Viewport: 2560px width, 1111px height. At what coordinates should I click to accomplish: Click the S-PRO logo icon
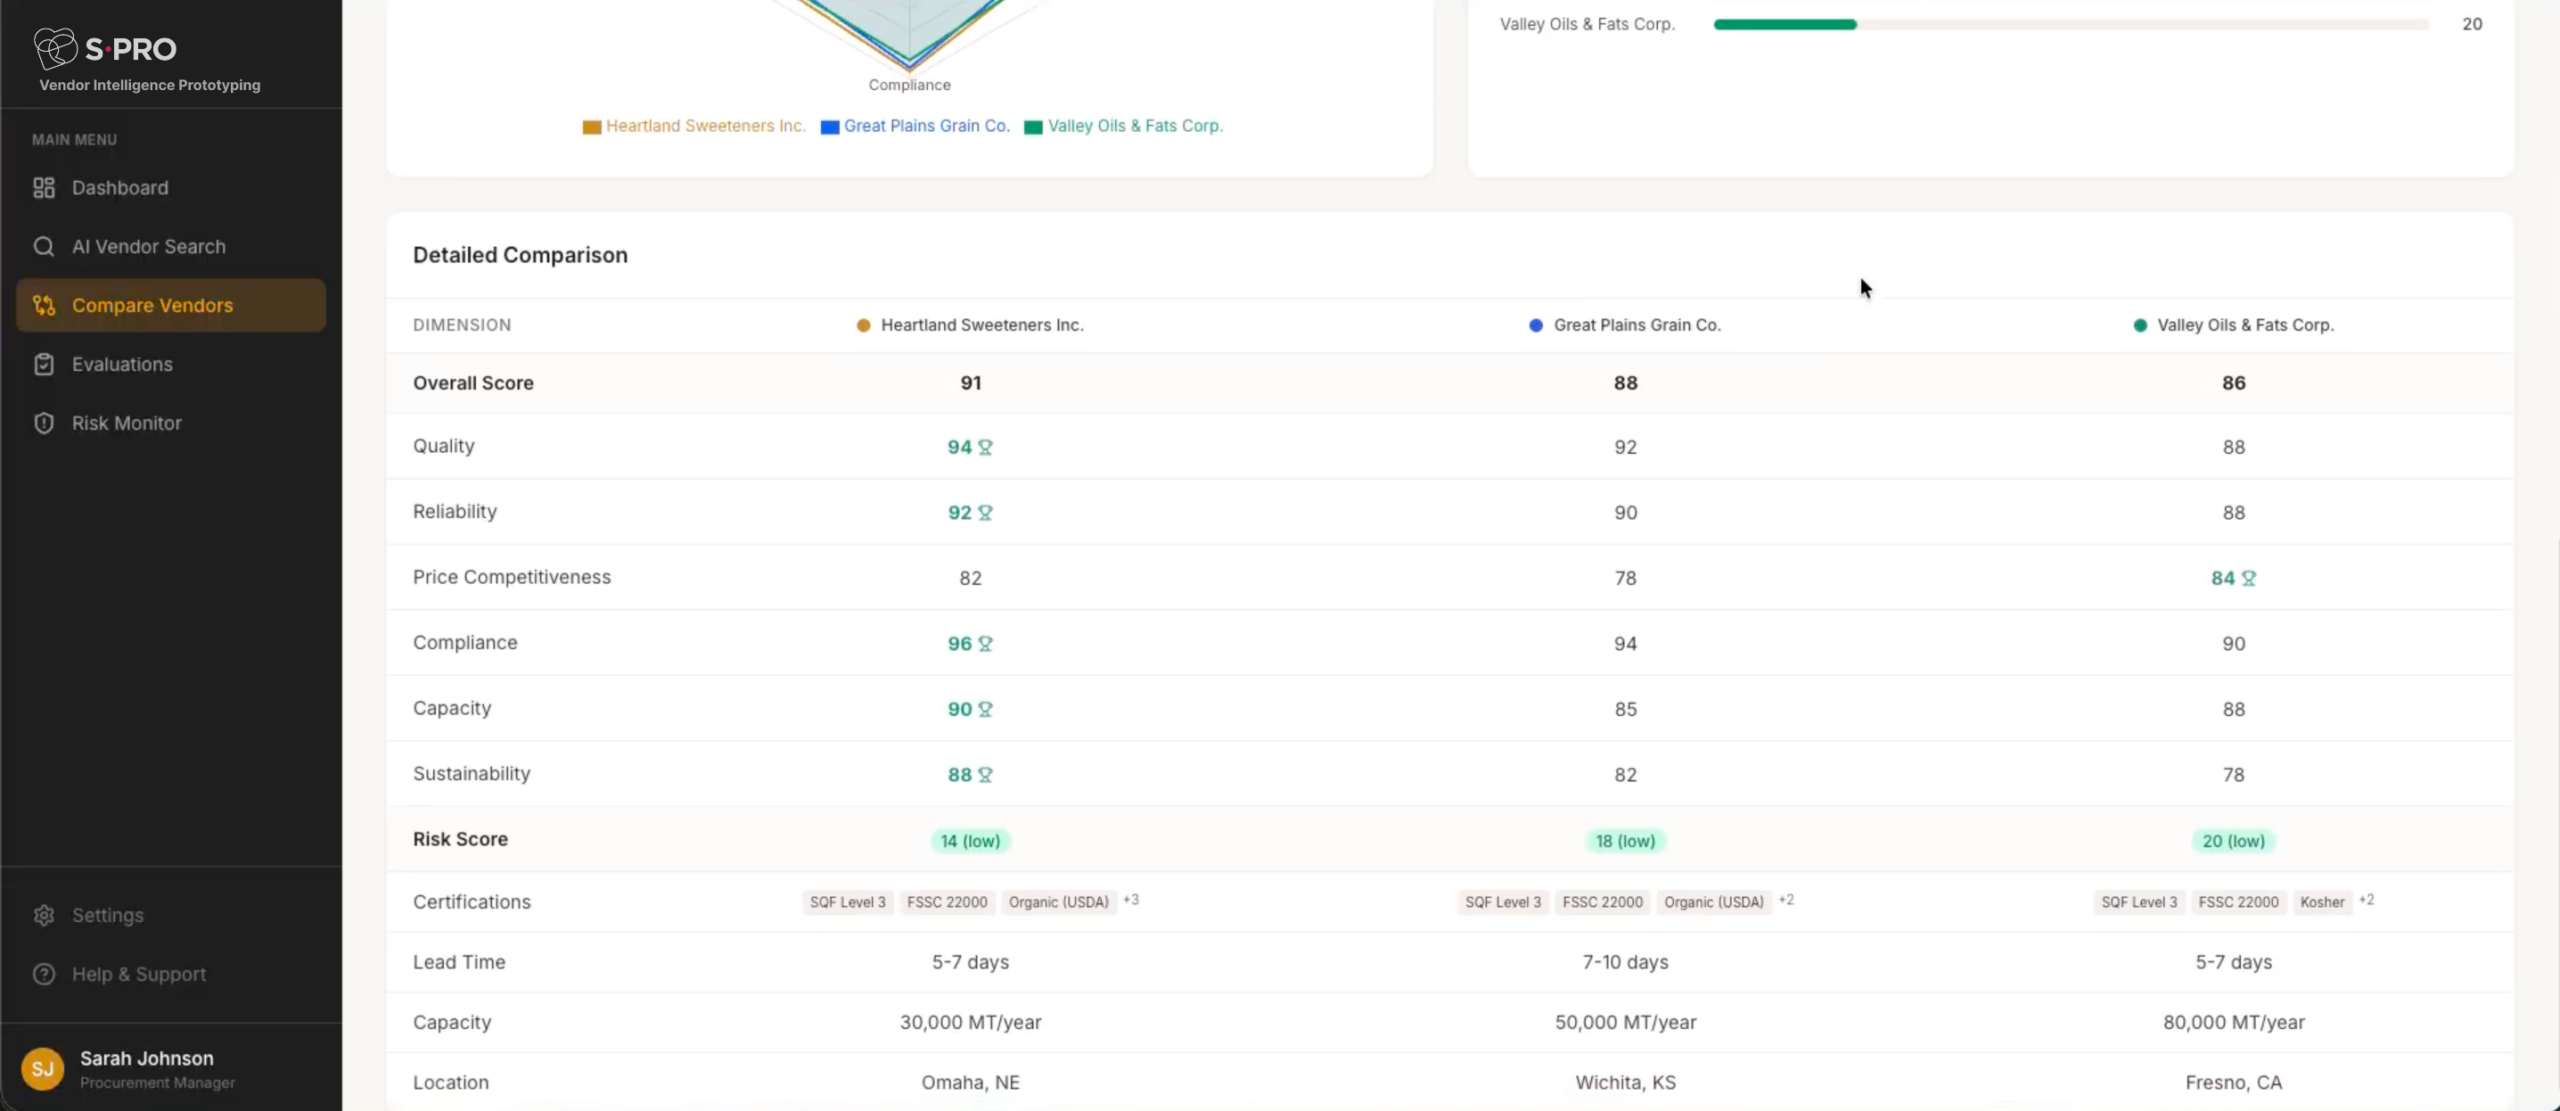point(56,48)
